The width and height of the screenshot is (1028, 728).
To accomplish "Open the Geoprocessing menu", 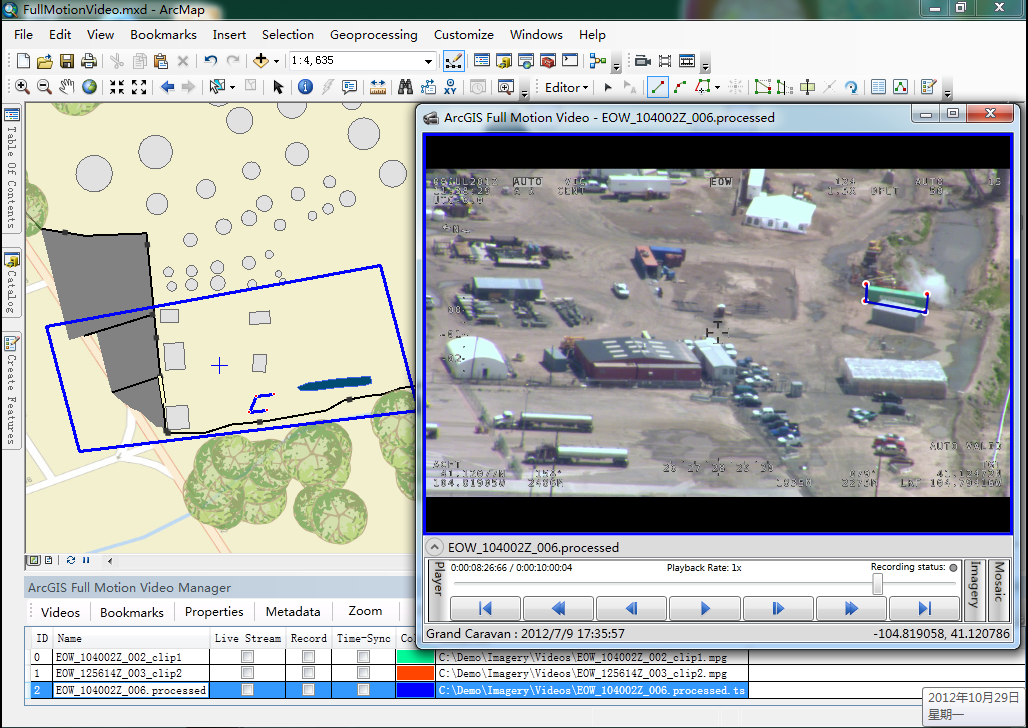I will (x=373, y=34).
